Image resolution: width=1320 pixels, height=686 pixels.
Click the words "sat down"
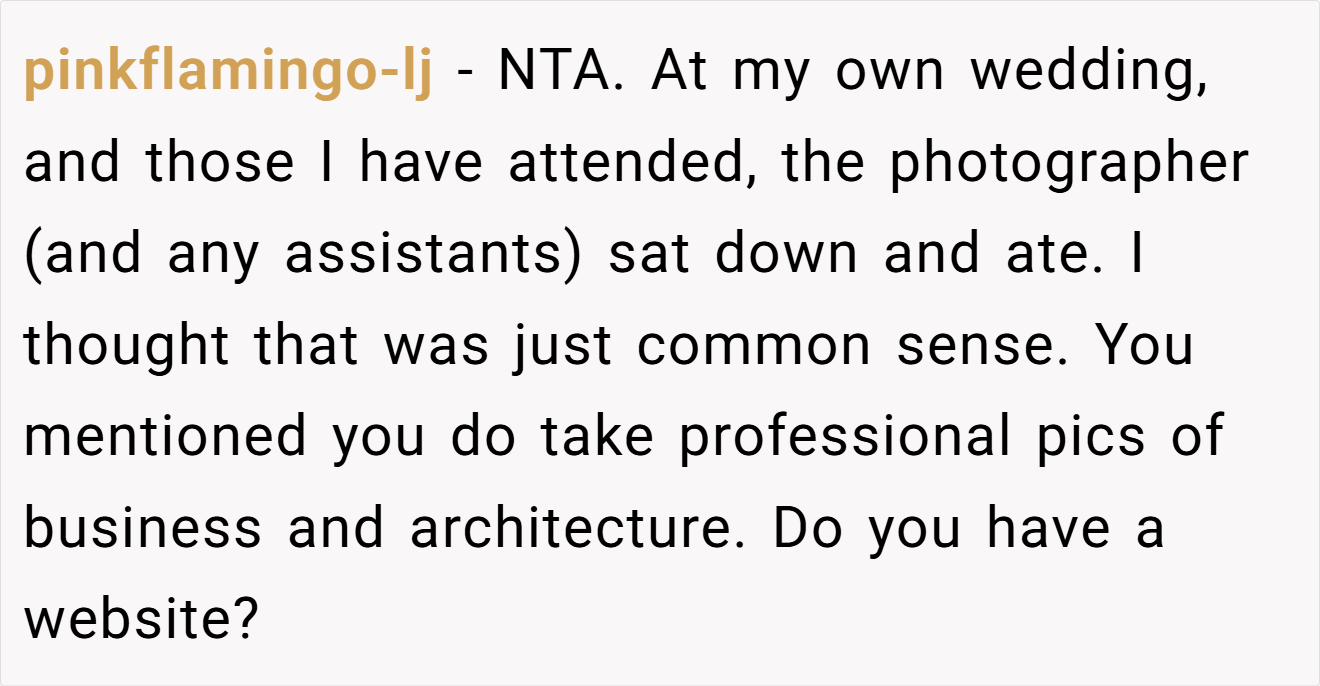tap(733, 254)
